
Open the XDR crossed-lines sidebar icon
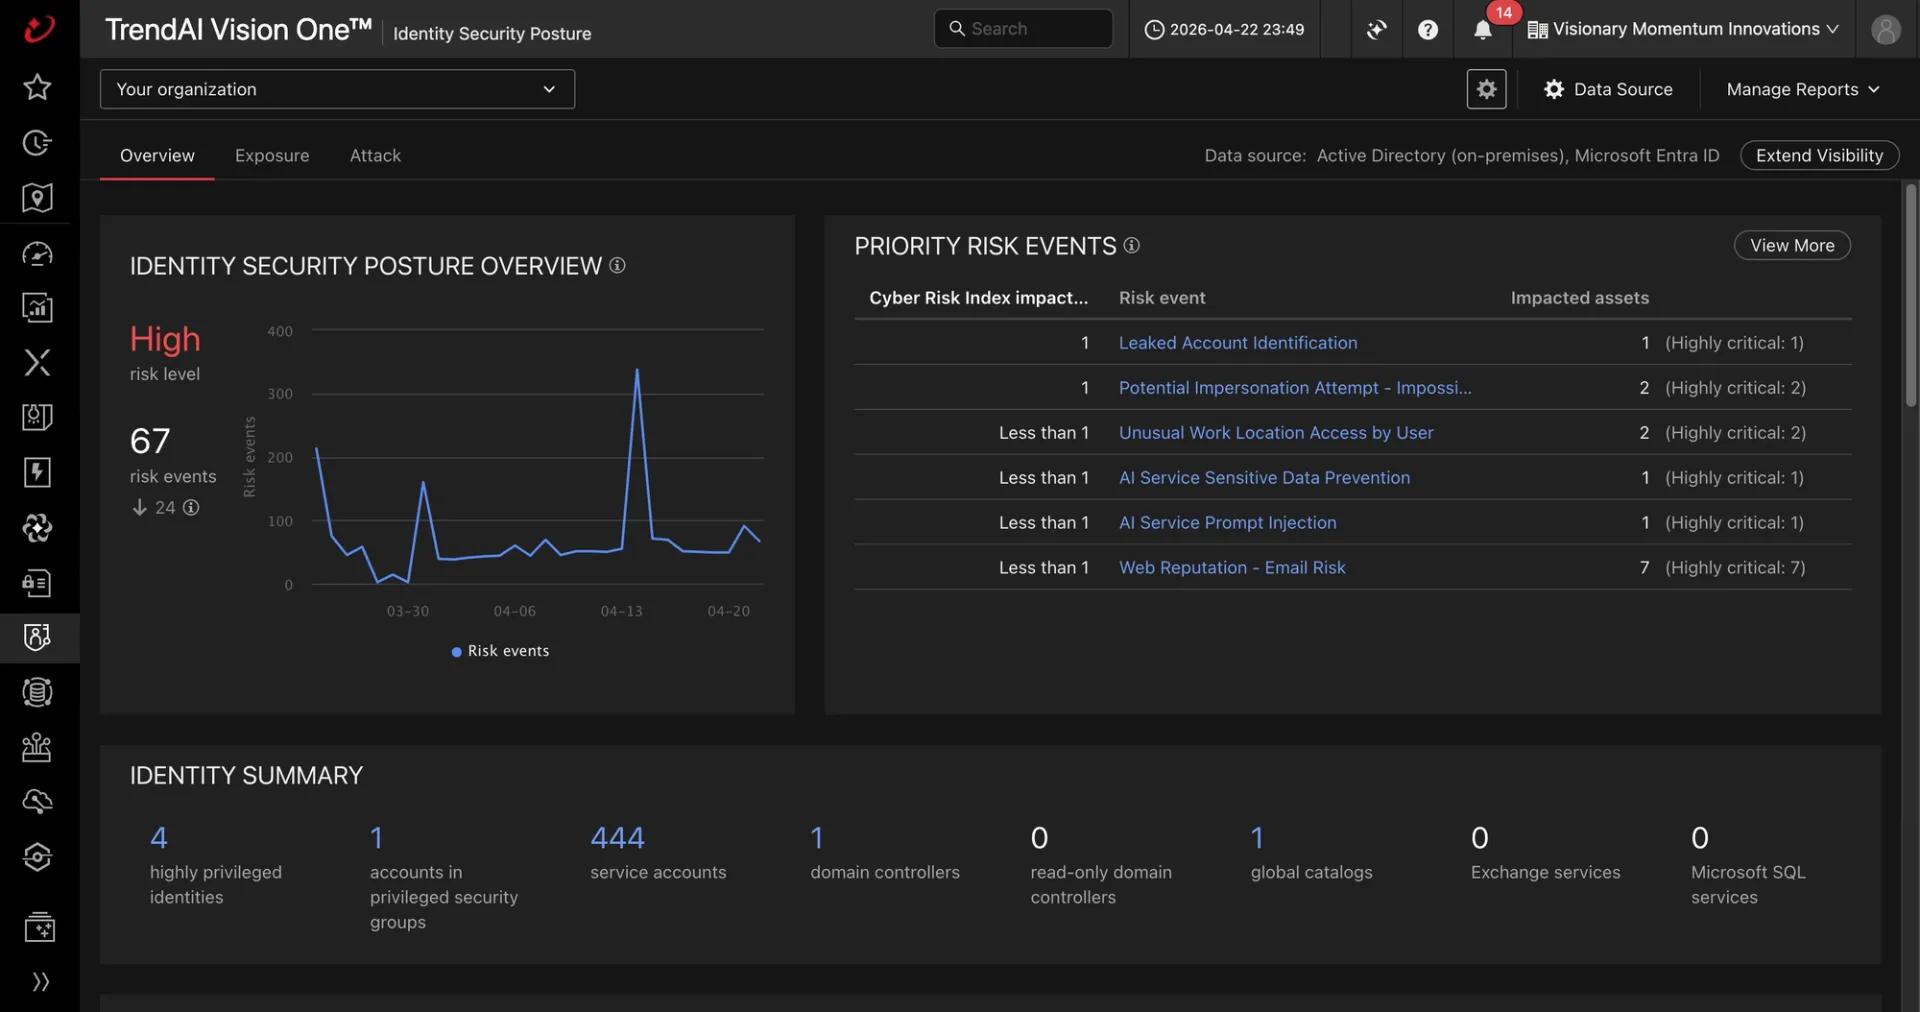tap(37, 362)
